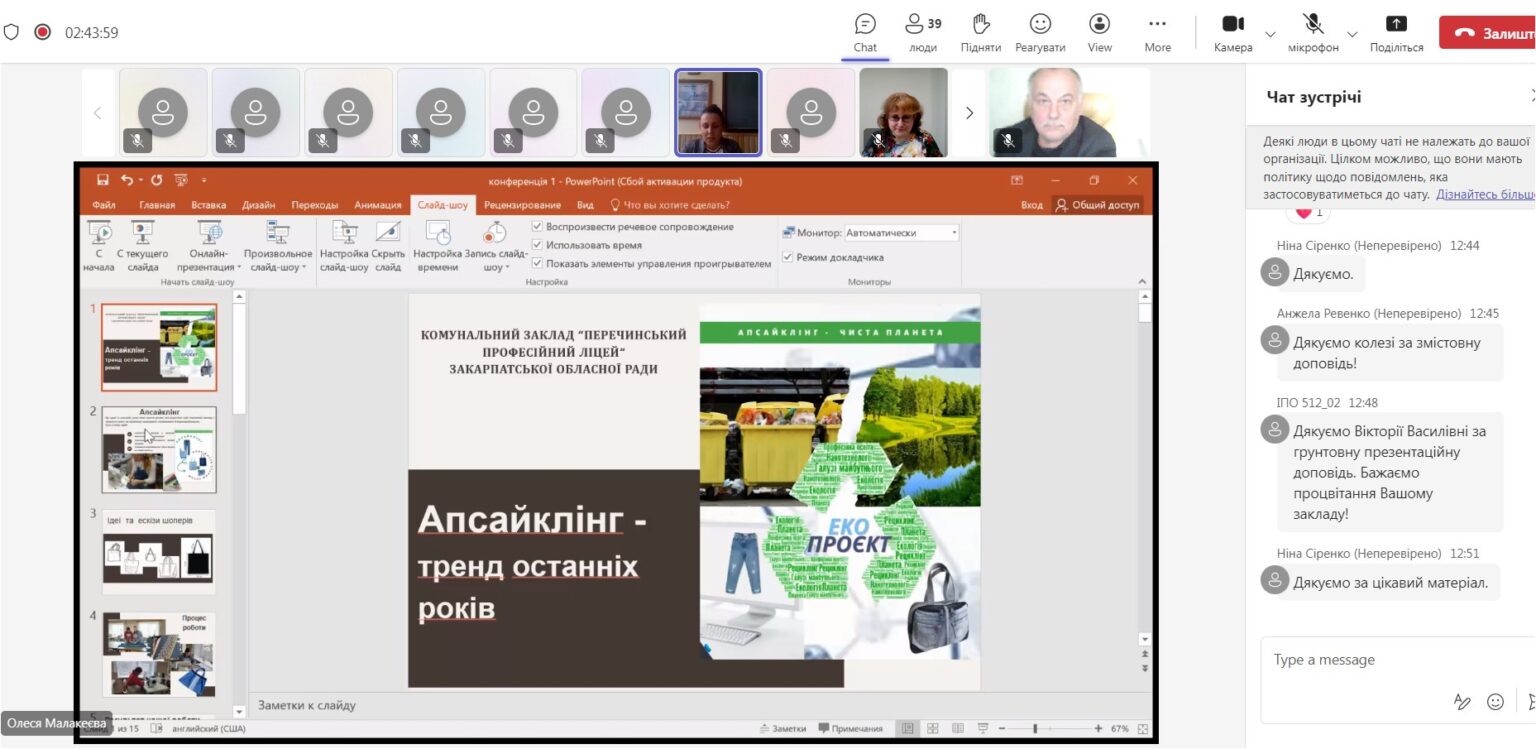Open the View layout icon
Image resolution: width=1536 pixels, height=749 pixels.
[x=1100, y=24]
